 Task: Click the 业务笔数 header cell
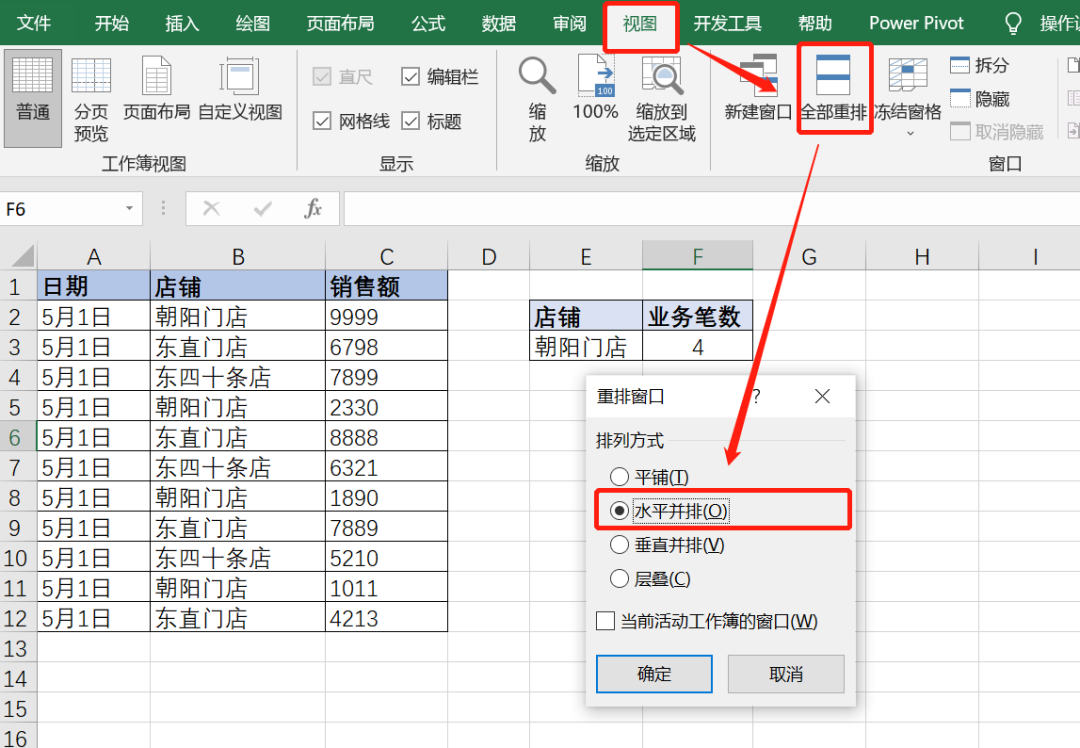pos(697,316)
